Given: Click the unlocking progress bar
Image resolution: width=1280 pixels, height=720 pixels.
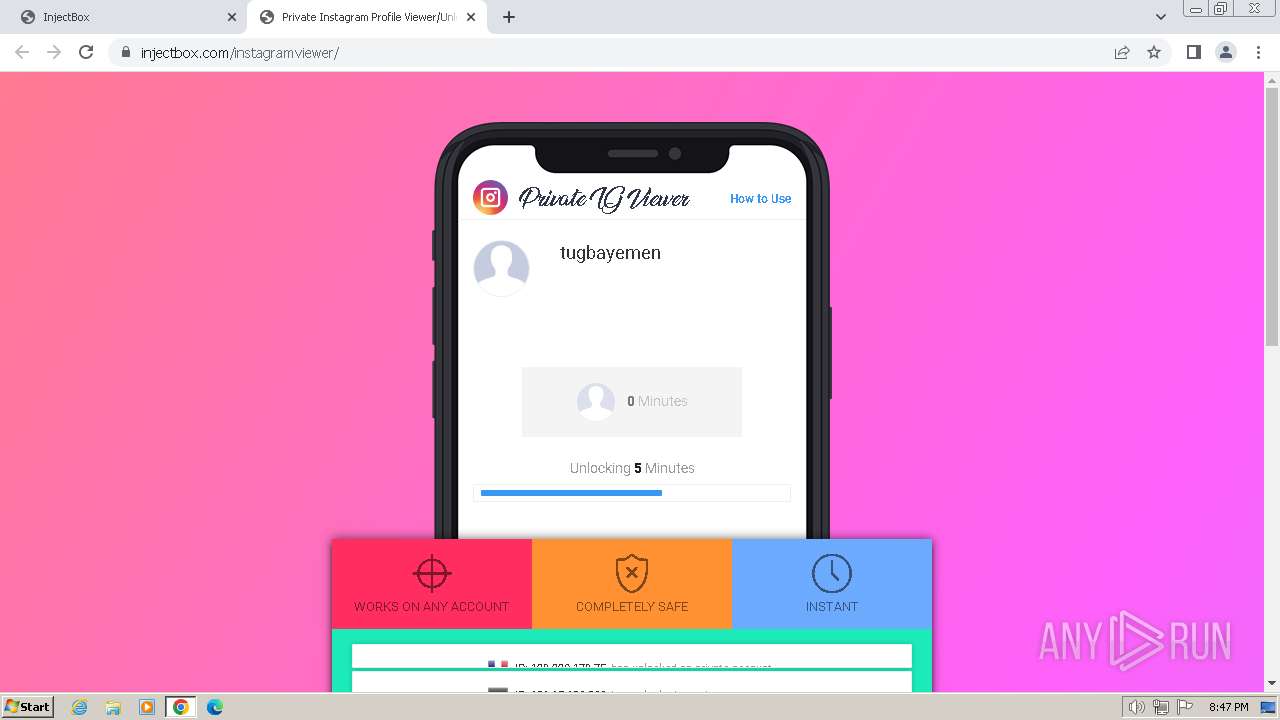Looking at the screenshot, I should pyautogui.click(x=632, y=493).
